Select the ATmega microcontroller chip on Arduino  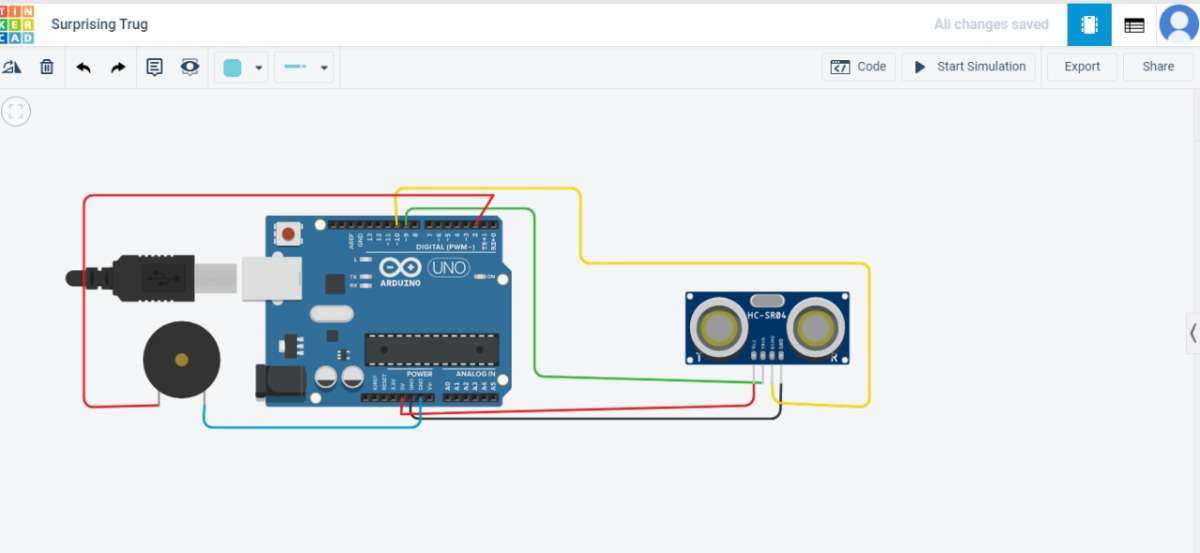click(x=431, y=348)
